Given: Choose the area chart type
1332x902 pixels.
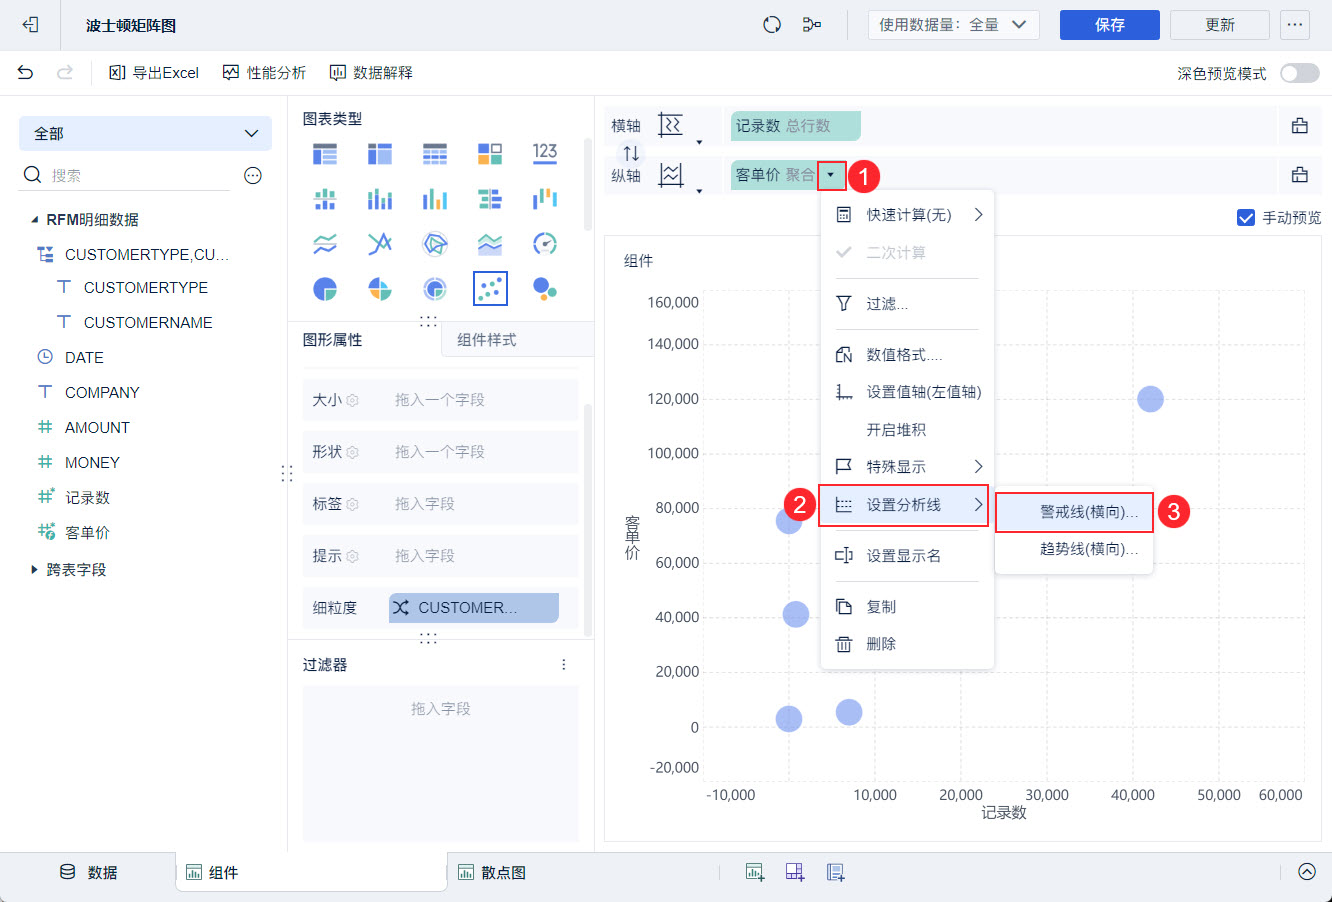Looking at the screenshot, I should (490, 243).
